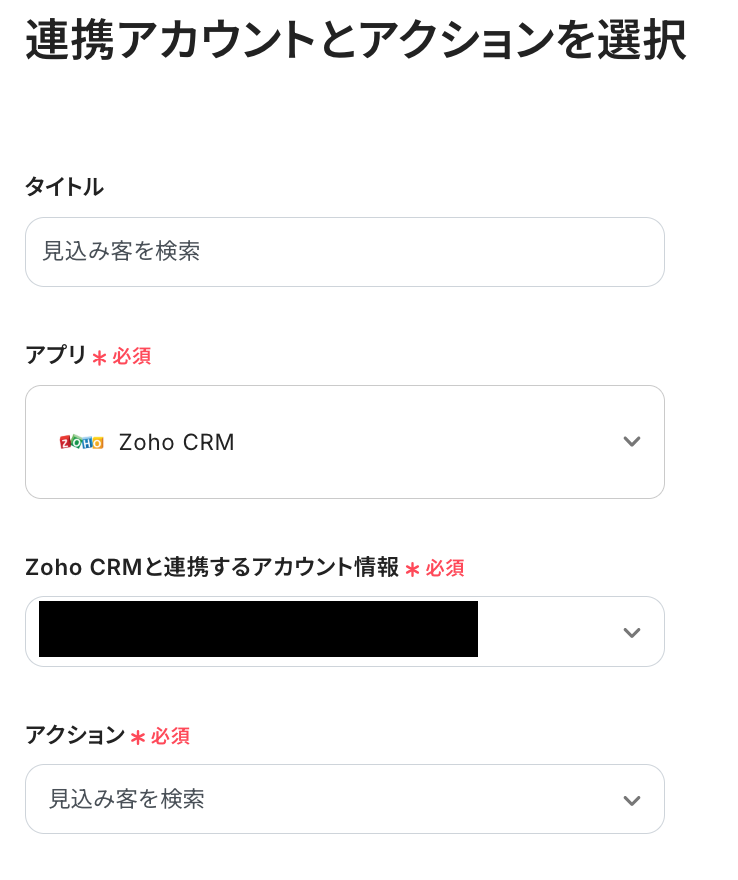Open the account info dropdown chevron
The height and width of the screenshot is (880, 738).
[631, 632]
